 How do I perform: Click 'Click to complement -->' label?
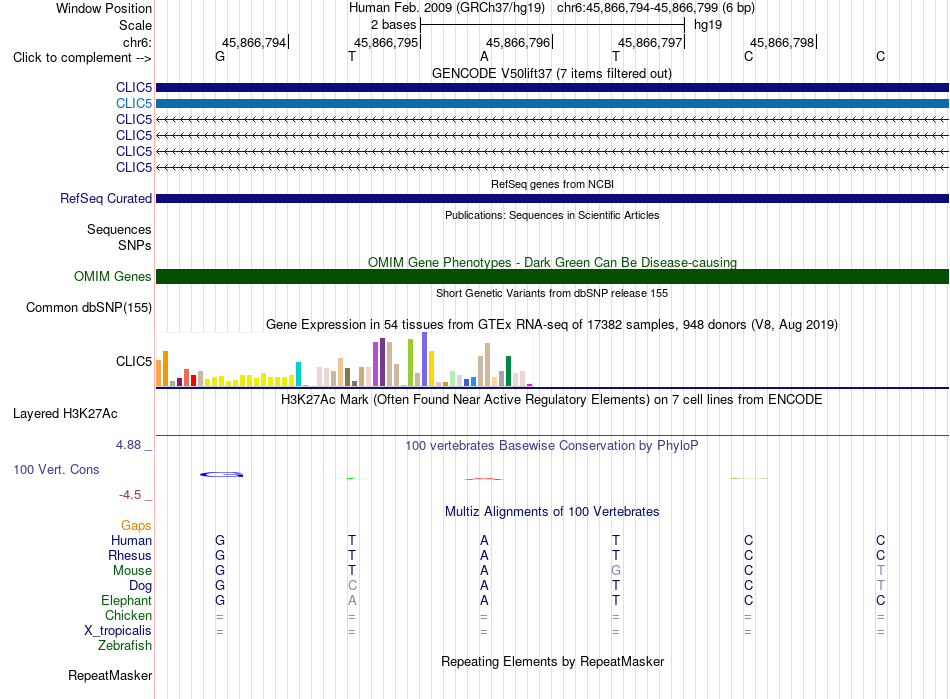coord(82,58)
